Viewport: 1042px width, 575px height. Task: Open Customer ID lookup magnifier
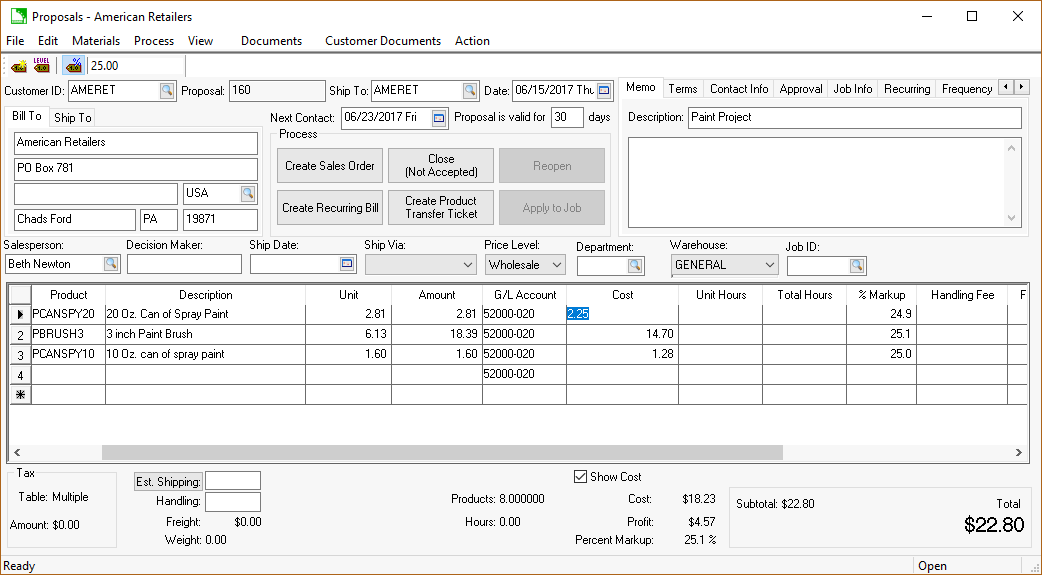point(166,90)
